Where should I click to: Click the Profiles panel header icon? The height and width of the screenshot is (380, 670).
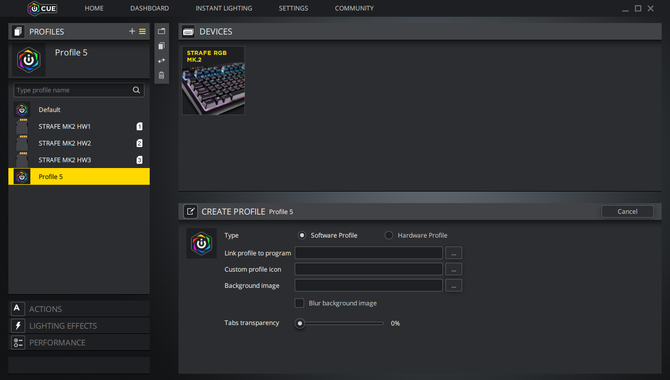coord(18,32)
